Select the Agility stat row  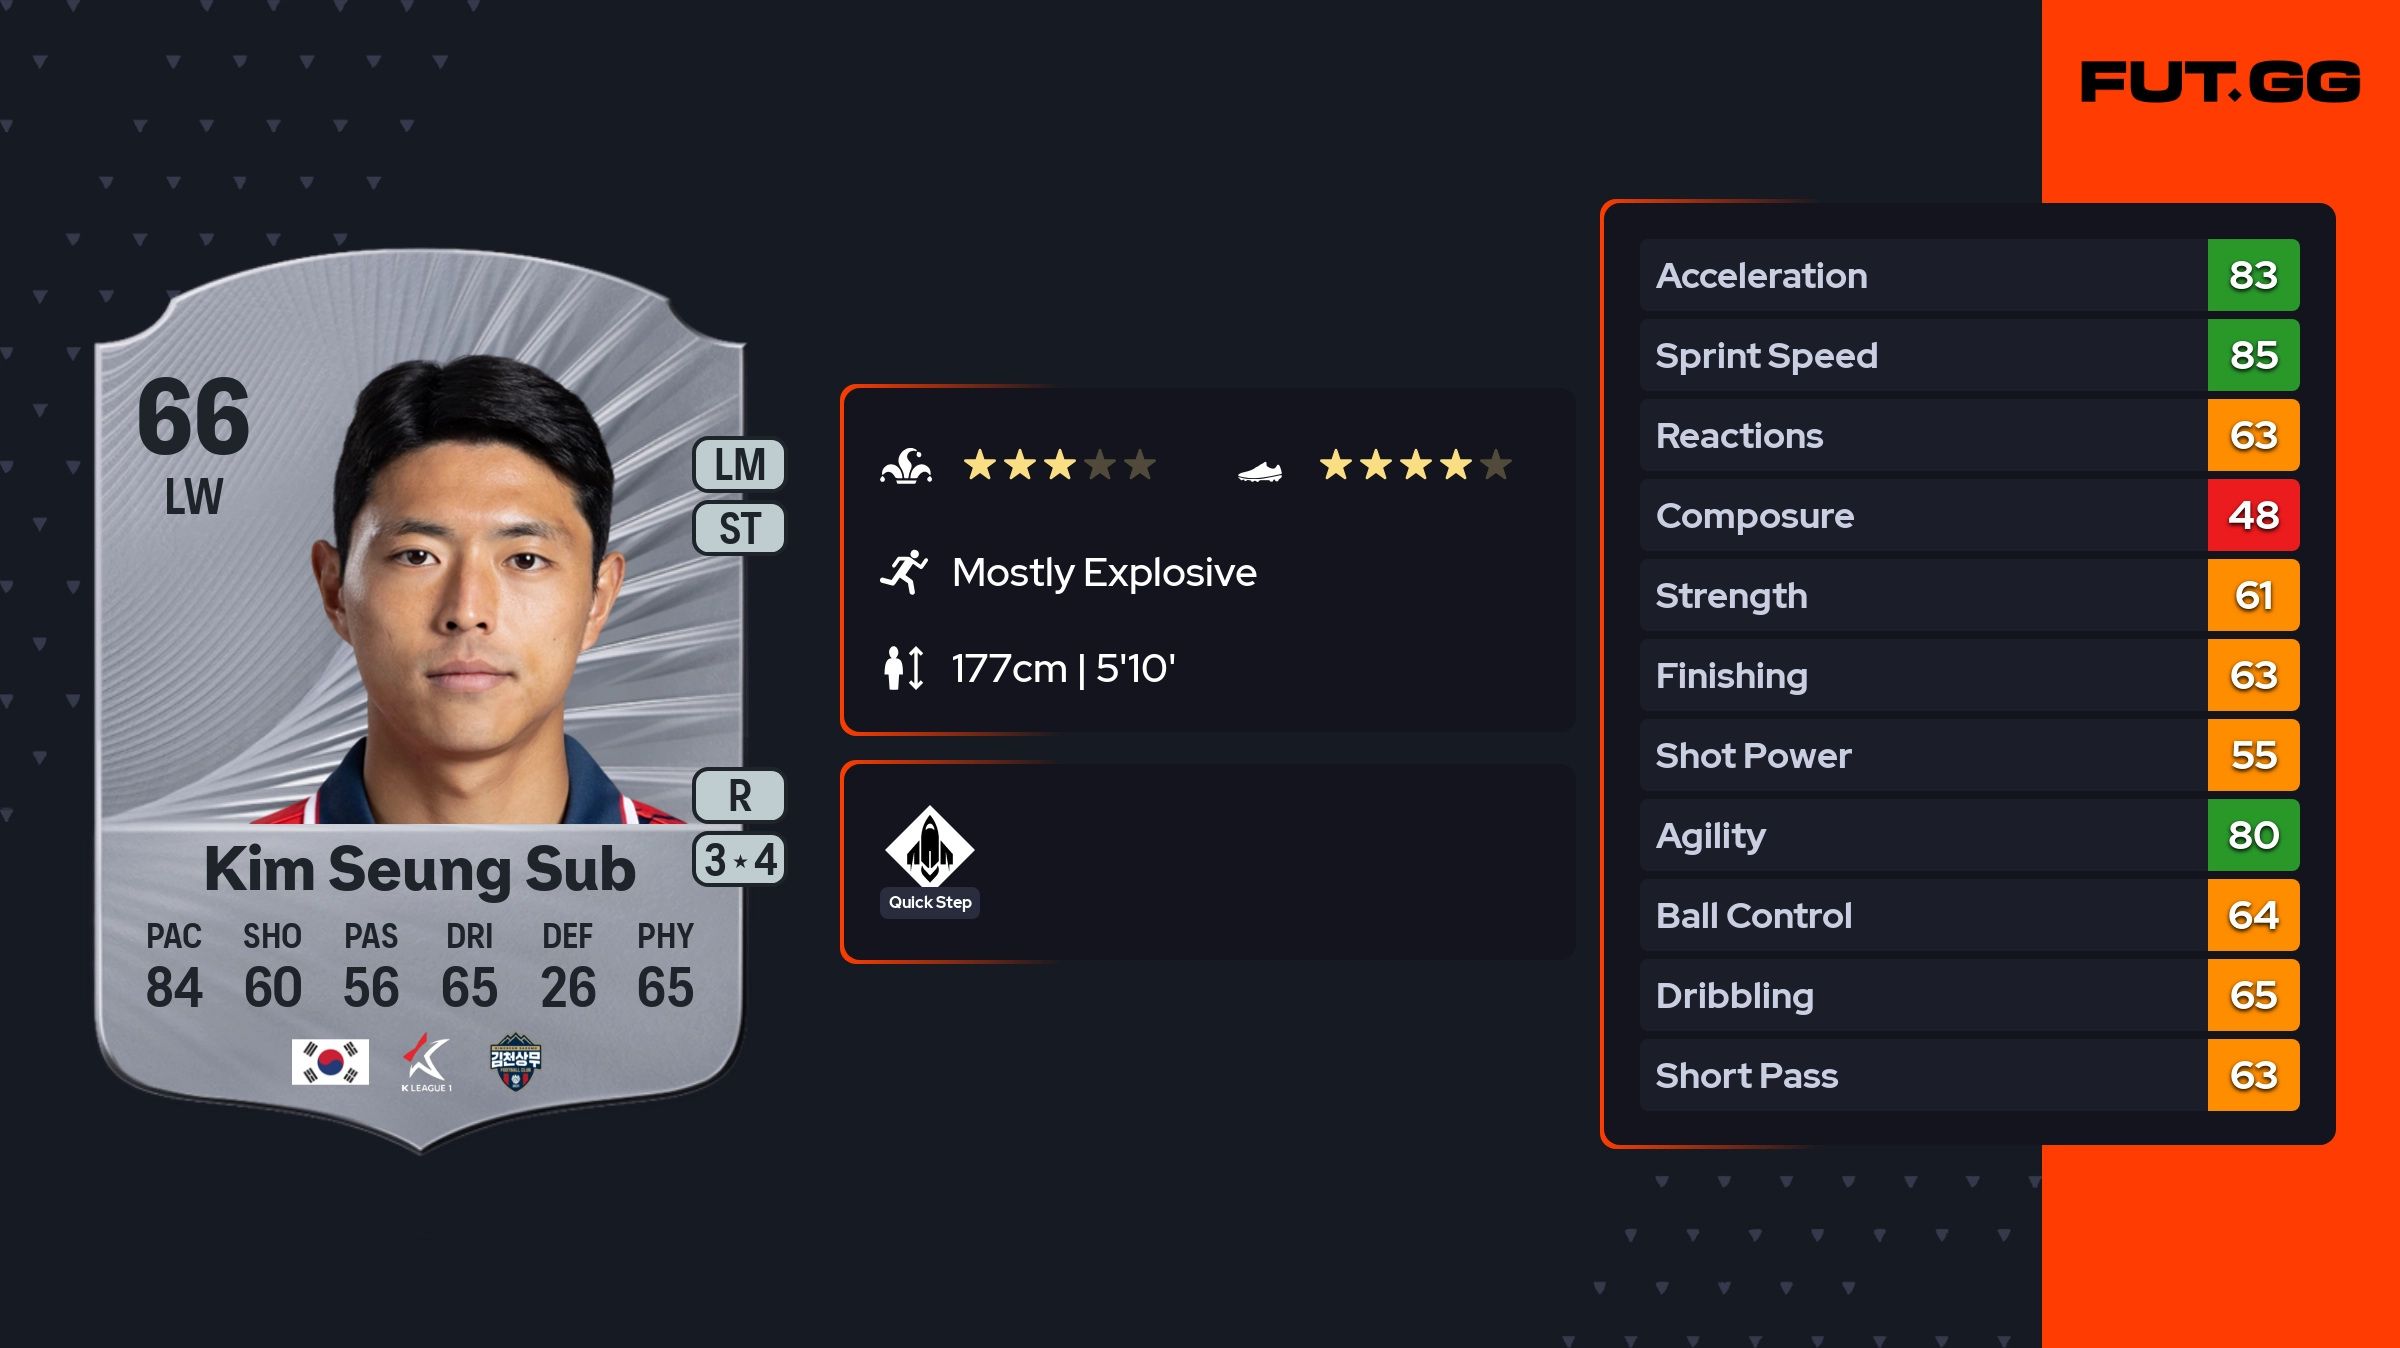click(1920, 835)
